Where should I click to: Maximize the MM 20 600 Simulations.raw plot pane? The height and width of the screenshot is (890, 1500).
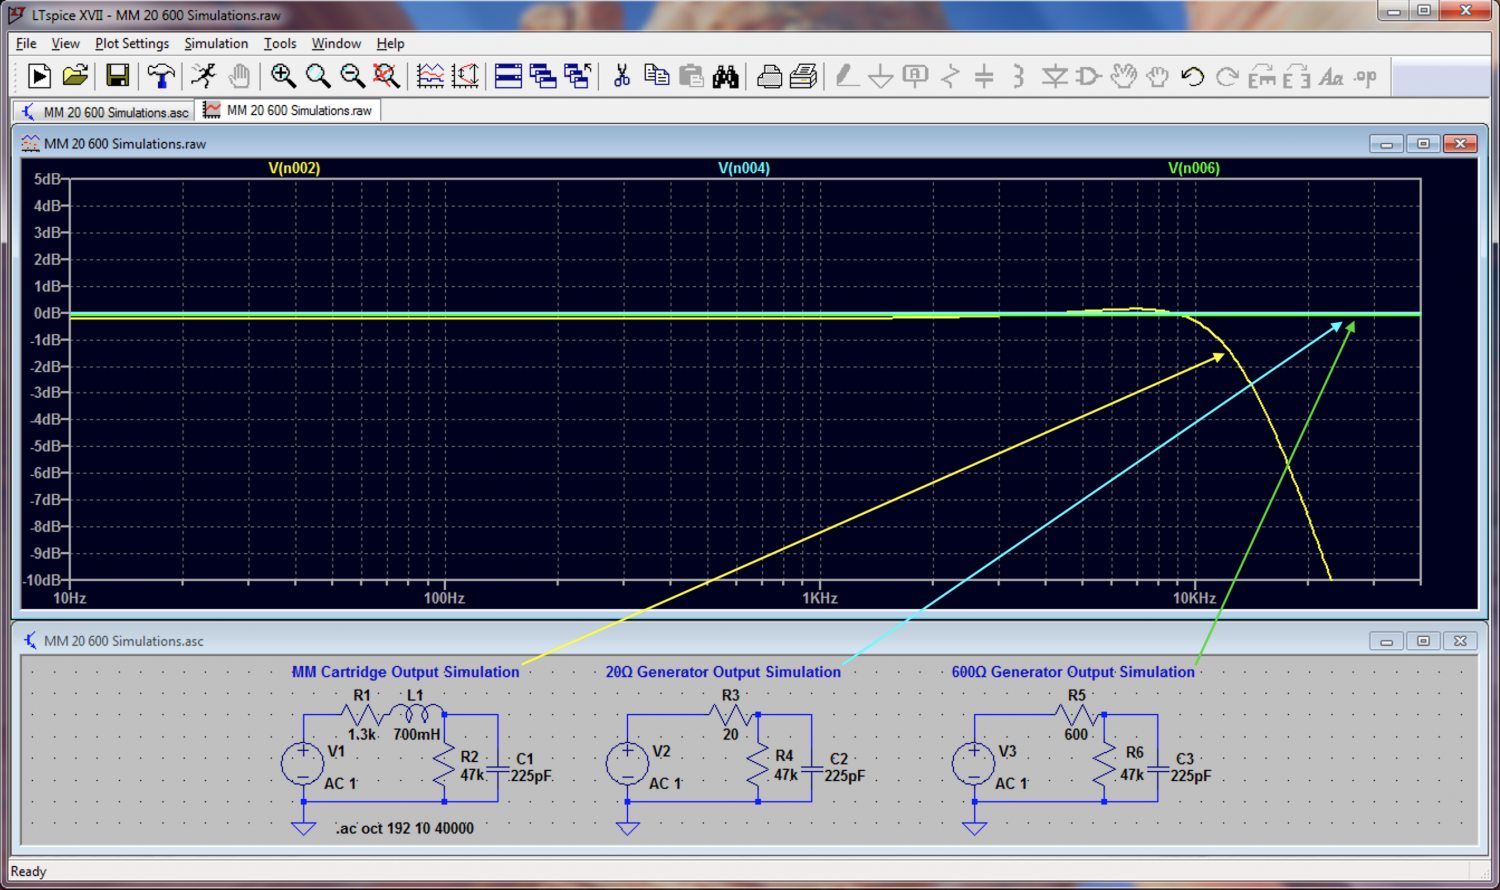tap(1423, 144)
